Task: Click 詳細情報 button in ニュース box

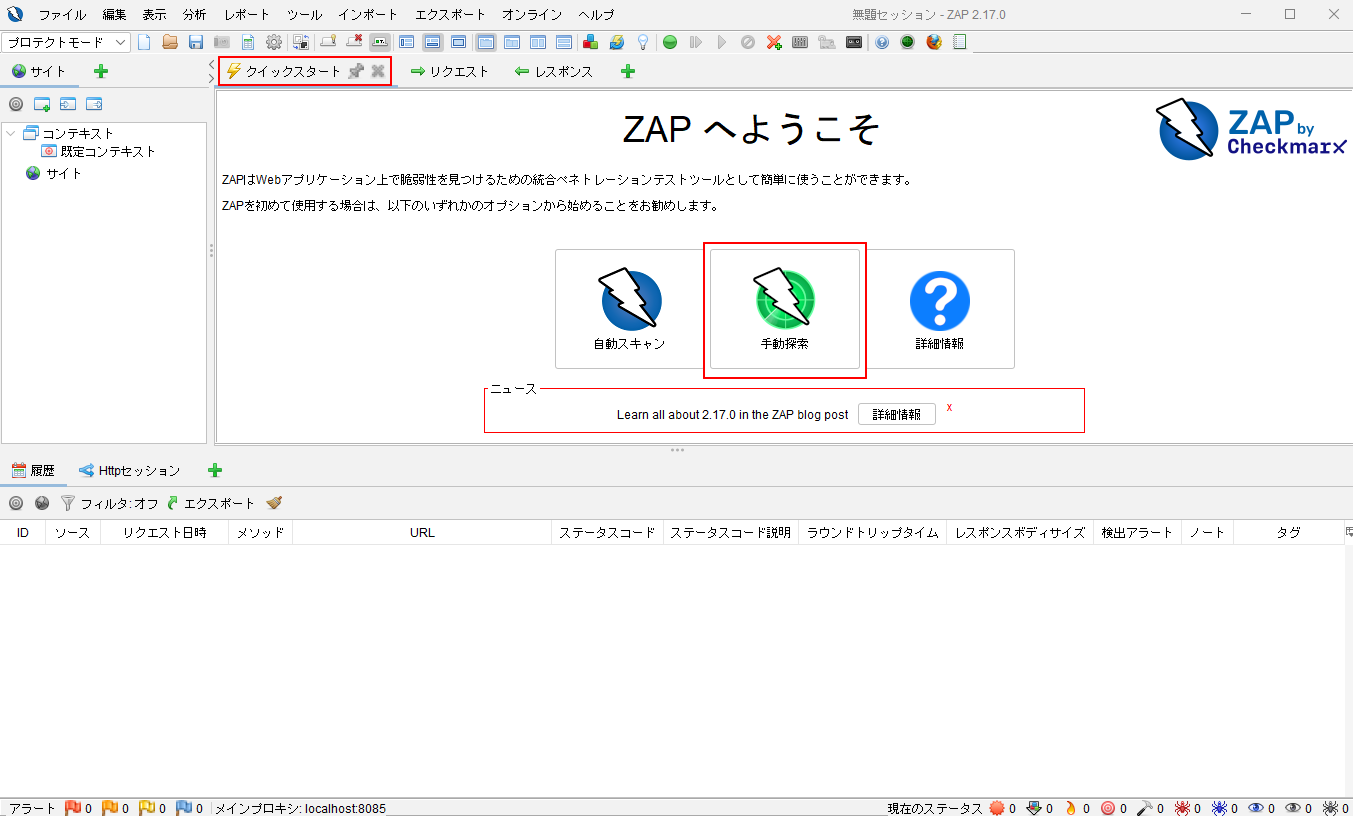Action: 897,414
